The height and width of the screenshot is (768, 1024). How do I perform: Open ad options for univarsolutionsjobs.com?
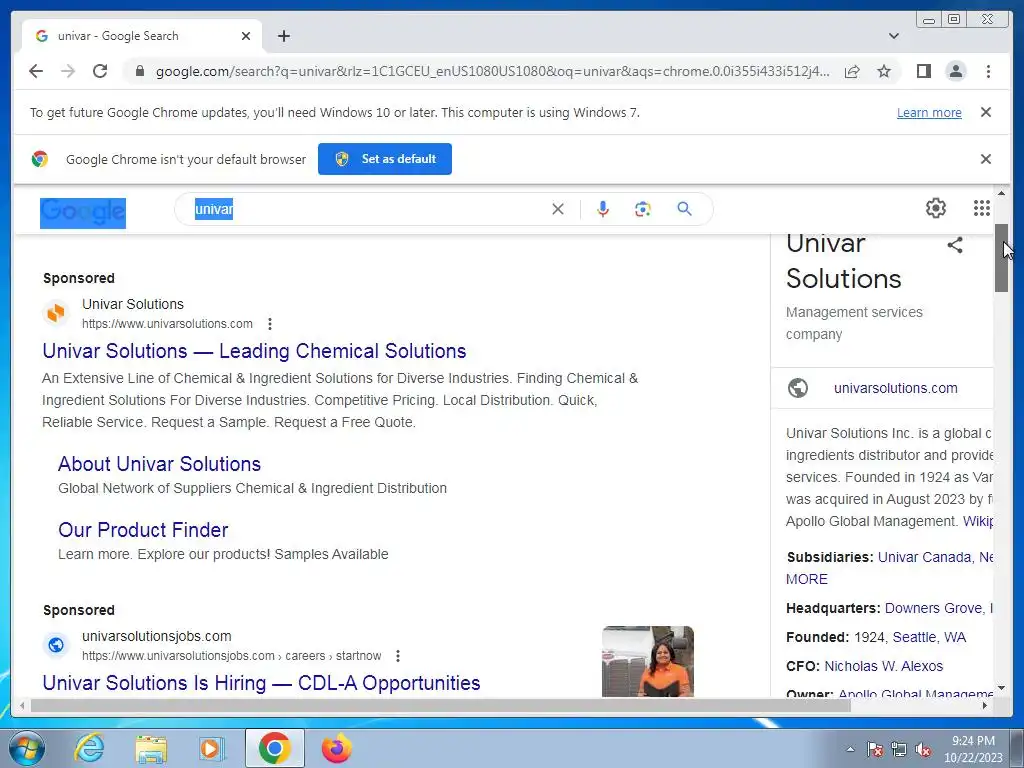click(398, 656)
